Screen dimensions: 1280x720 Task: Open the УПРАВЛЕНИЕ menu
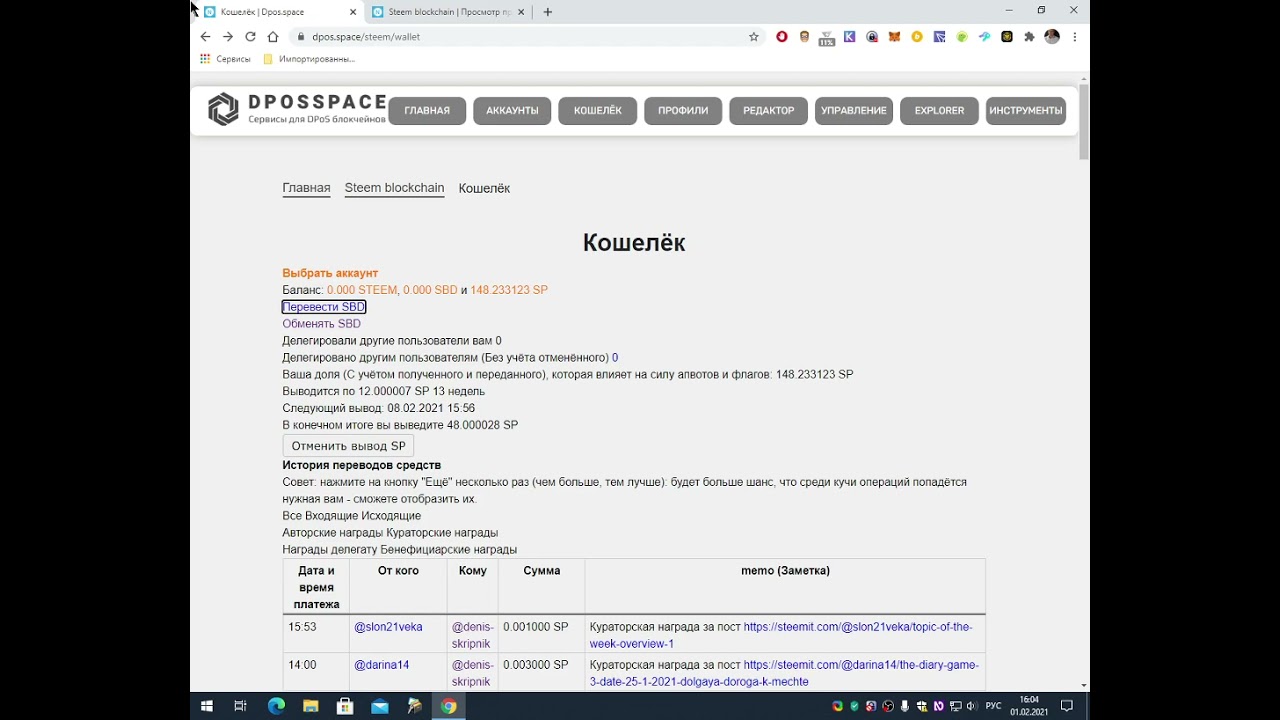[854, 110]
